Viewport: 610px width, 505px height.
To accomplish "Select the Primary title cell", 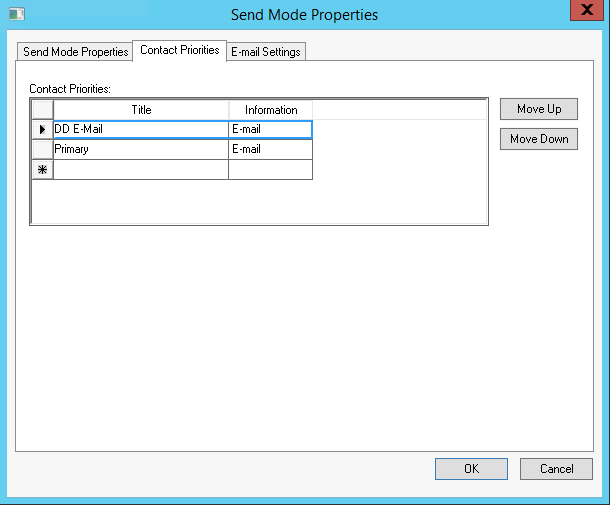I will [x=141, y=149].
